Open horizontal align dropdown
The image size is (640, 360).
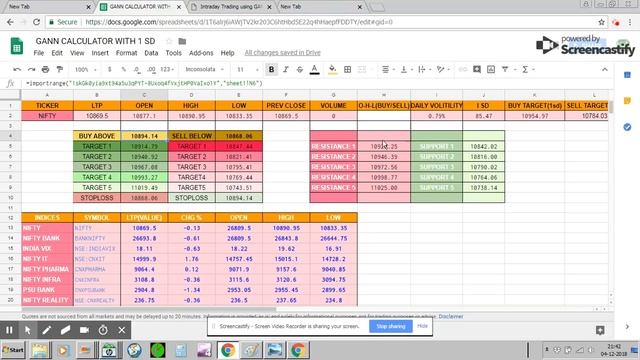(x=388, y=70)
